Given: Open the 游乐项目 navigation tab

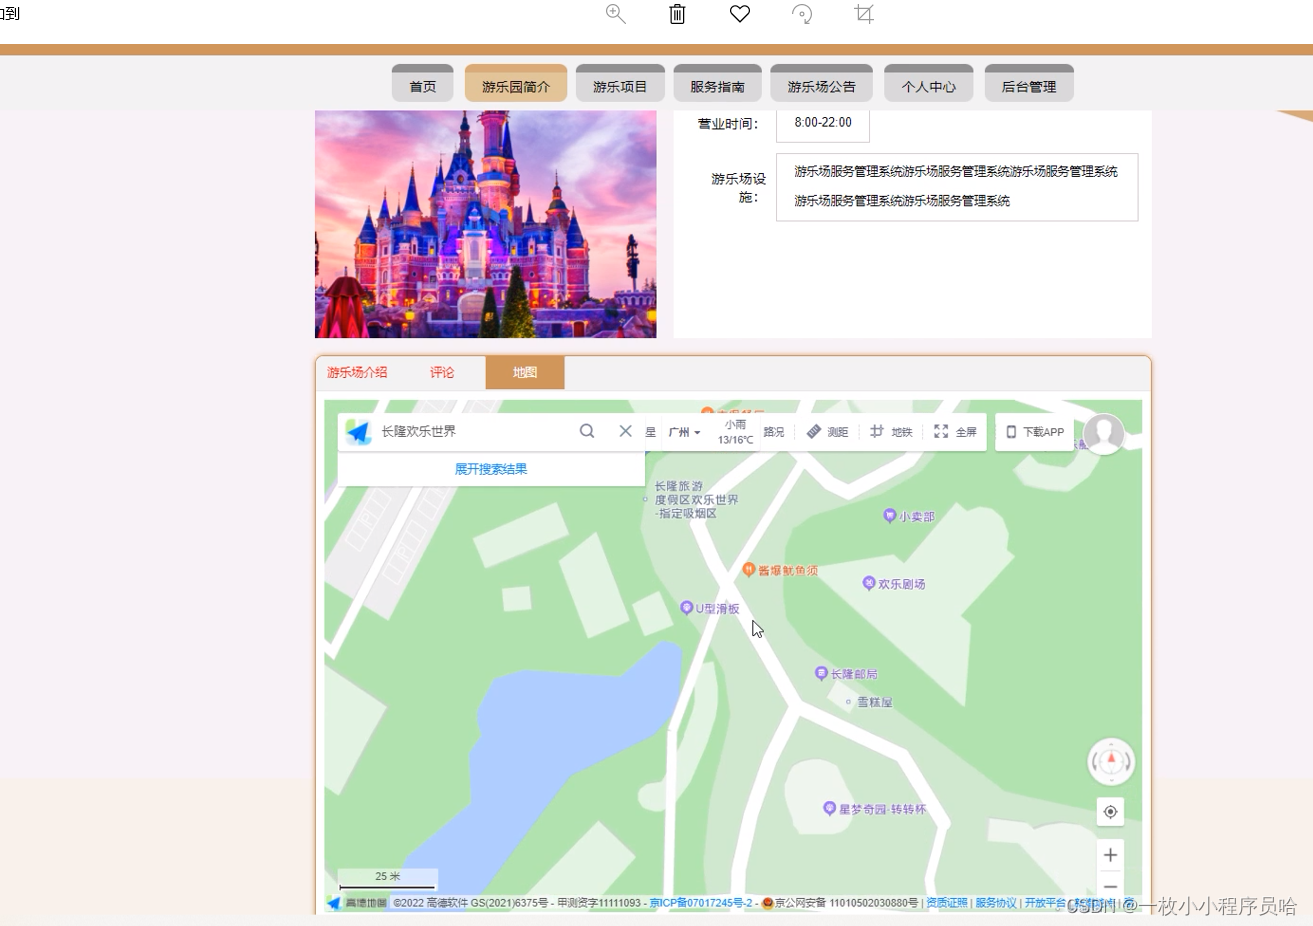Looking at the screenshot, I should click(620, 84).
